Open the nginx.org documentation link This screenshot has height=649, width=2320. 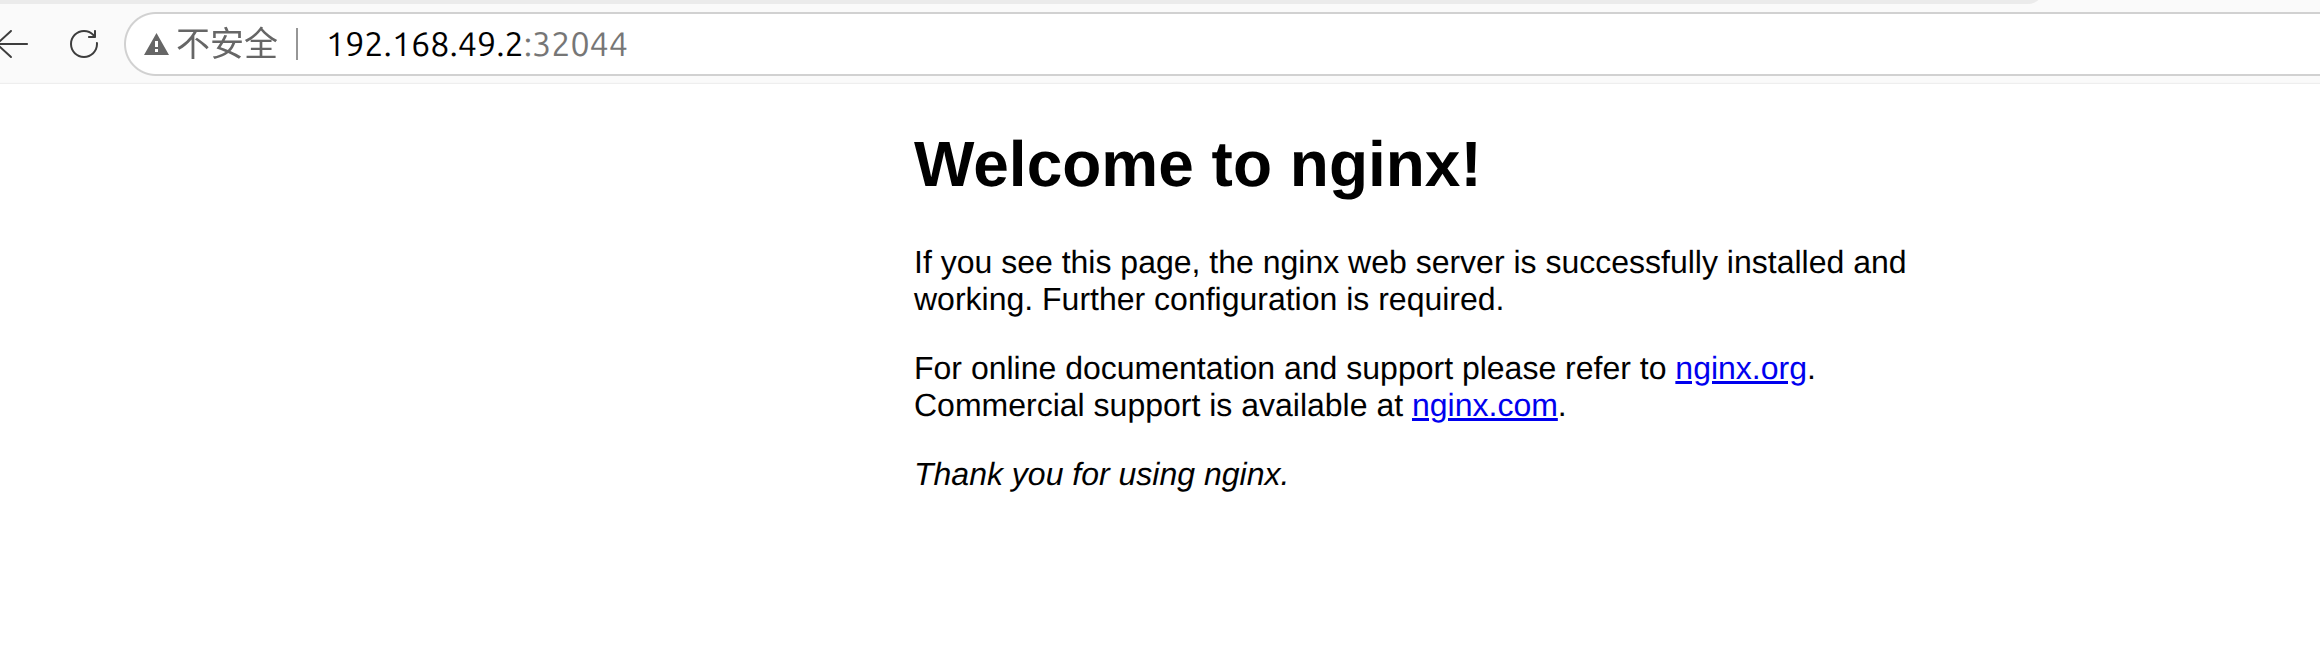tap(1740, 369)
